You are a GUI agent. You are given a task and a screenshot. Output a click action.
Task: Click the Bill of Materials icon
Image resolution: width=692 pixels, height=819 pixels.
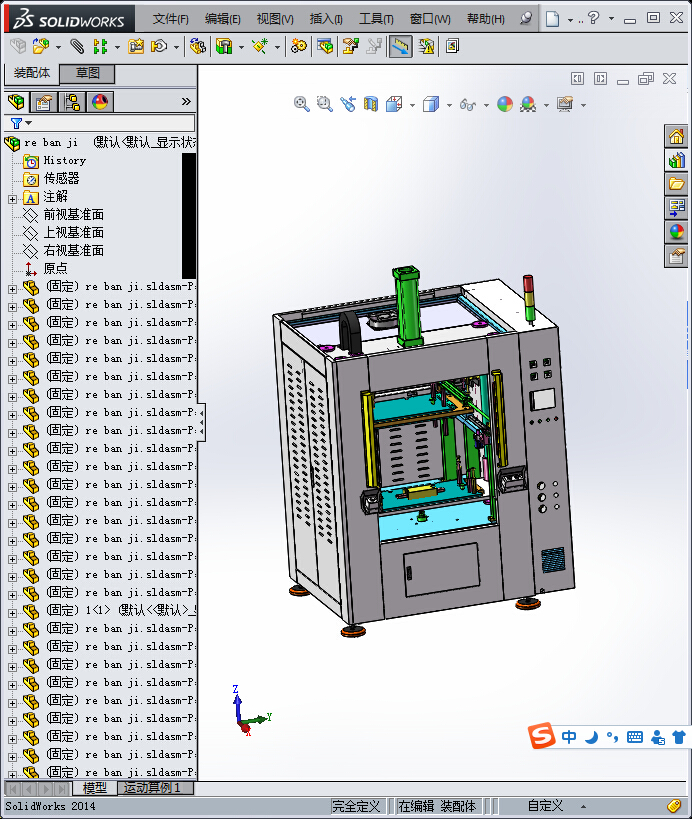pyautogui.click(x=325, y=46)
